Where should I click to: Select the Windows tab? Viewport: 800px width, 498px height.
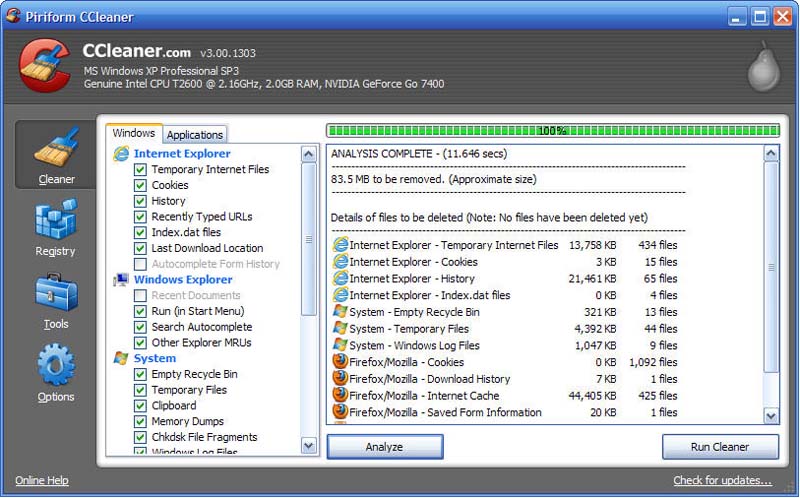pyautogui.click(x=134, y=134)
